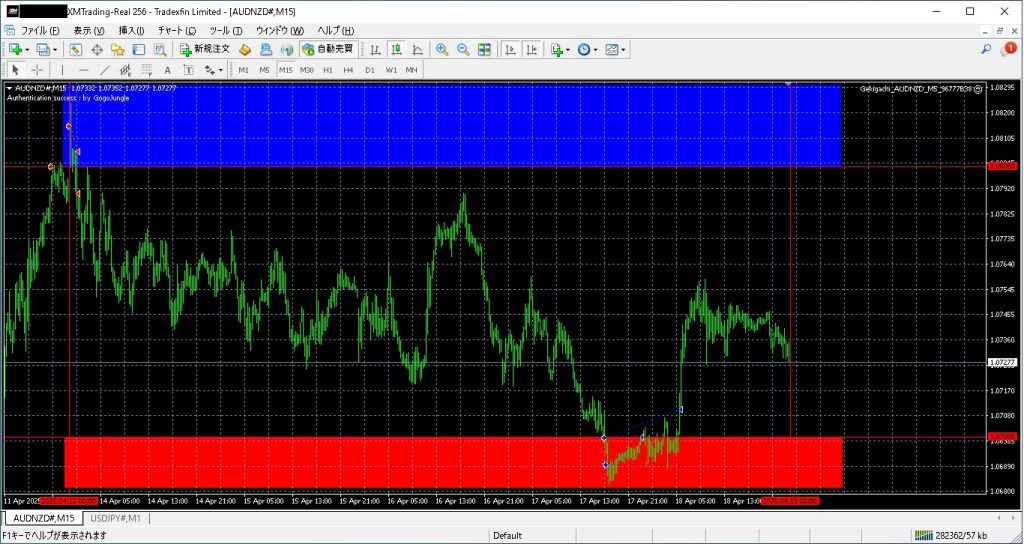Toggle chart shift button
This screenshot has height=544, width=1024.
point(531,49)
